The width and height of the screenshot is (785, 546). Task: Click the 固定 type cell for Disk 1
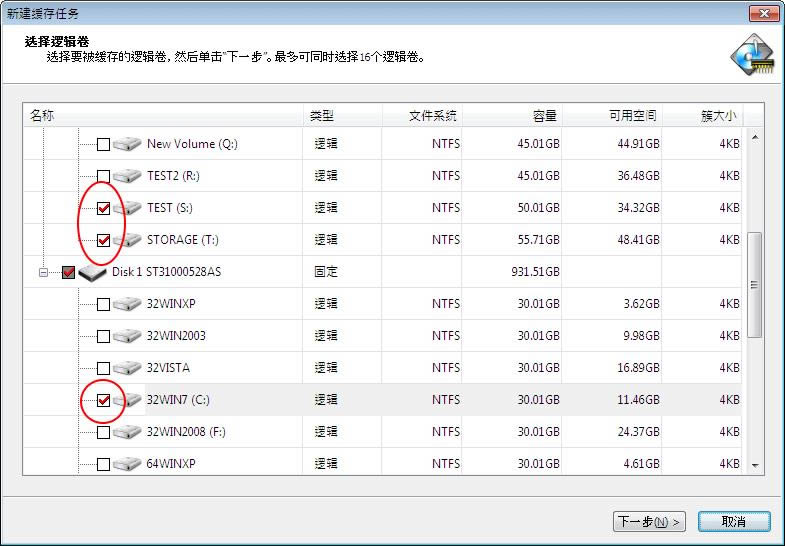(326, 272)
